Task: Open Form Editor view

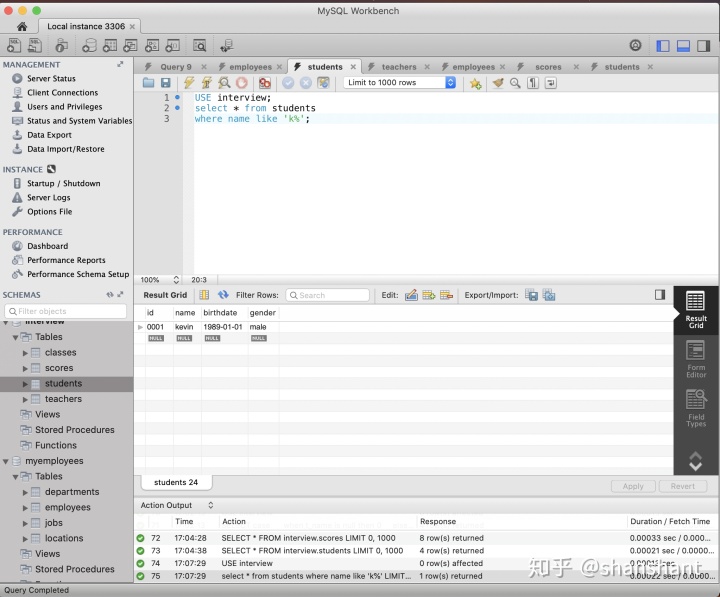Action: 696,359
